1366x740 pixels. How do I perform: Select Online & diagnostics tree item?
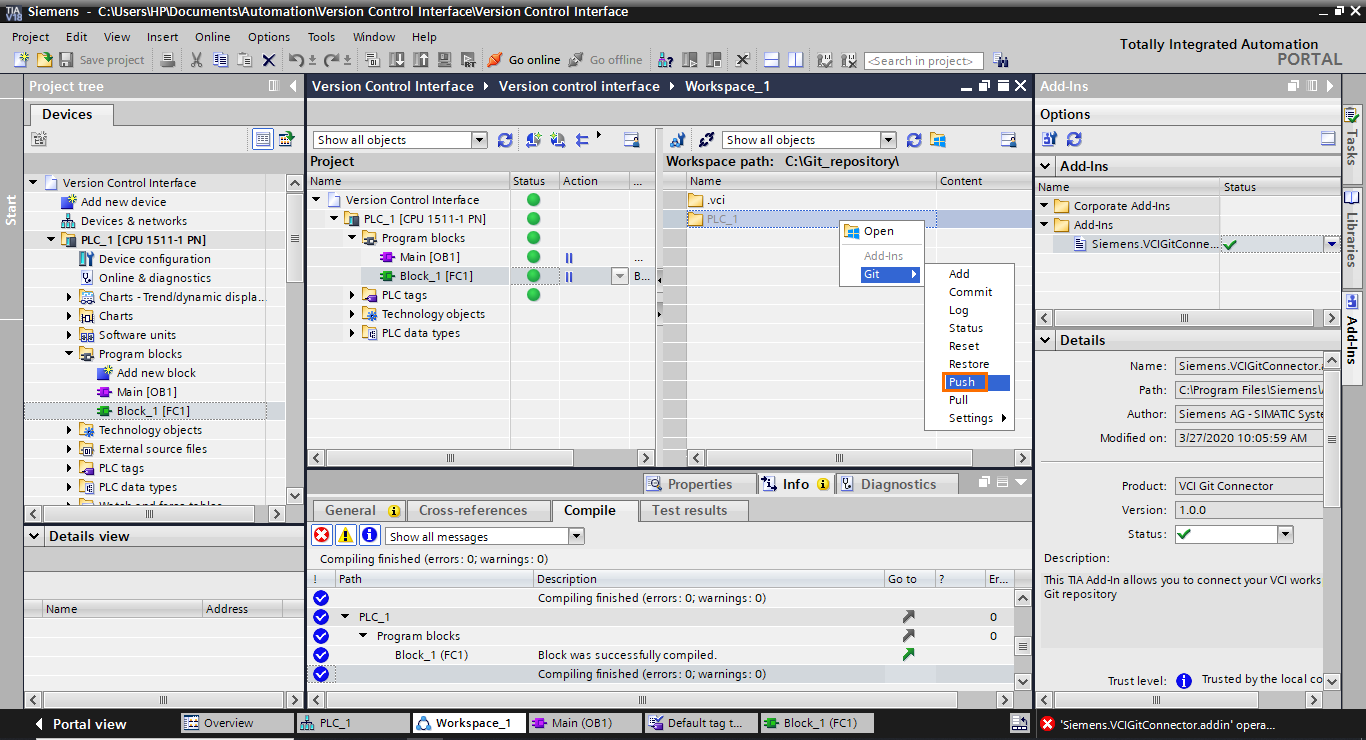[154, 278]
